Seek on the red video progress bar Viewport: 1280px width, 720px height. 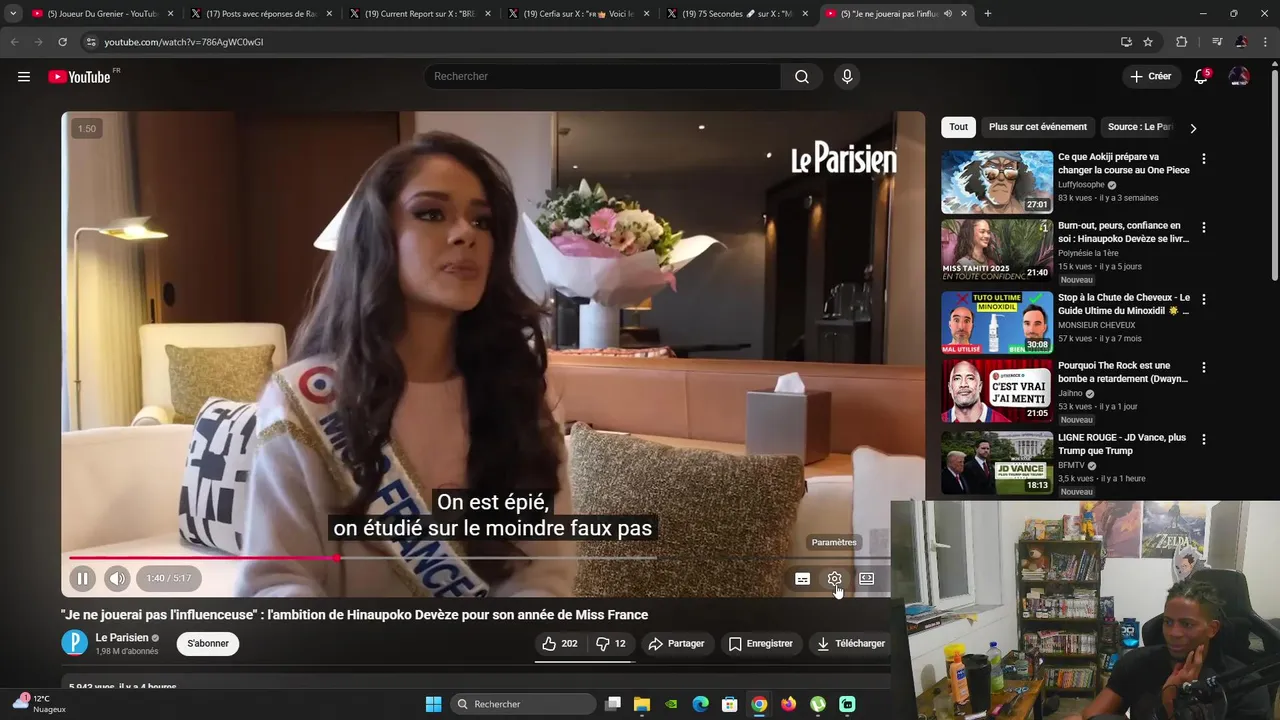click(x=478, y=558)
